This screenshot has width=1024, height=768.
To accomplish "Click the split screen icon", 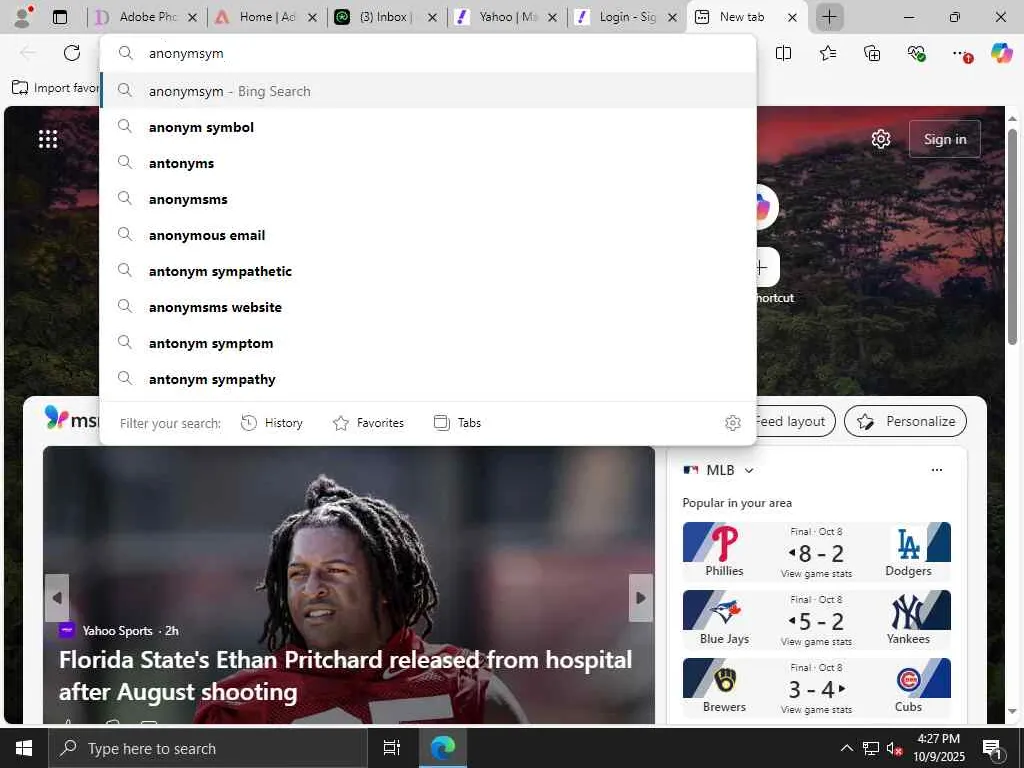I will tap(783, 53).
